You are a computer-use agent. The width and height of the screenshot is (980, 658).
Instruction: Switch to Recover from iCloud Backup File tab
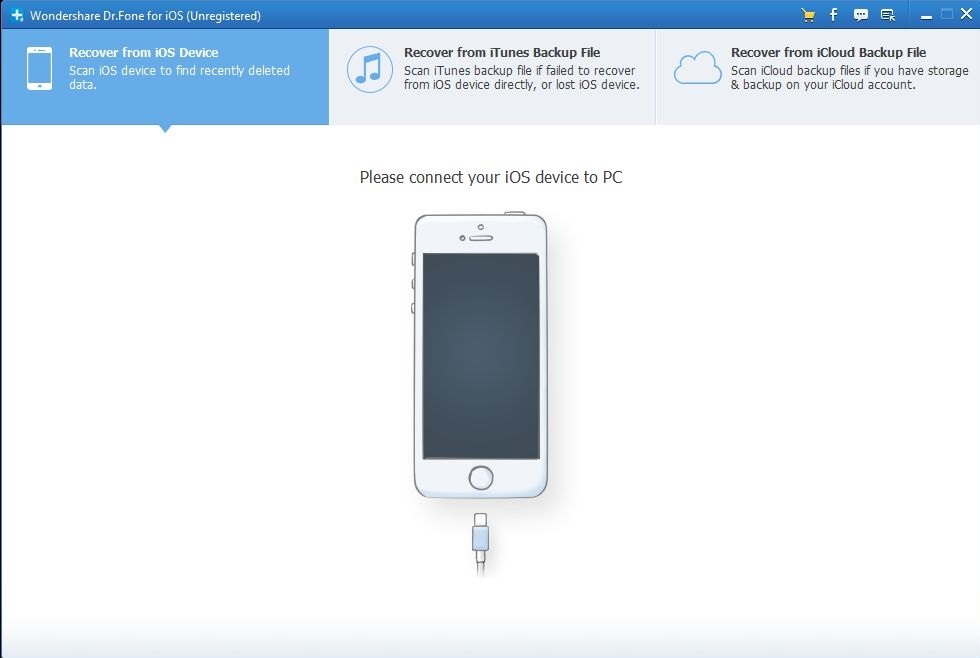tap(818, 76)
